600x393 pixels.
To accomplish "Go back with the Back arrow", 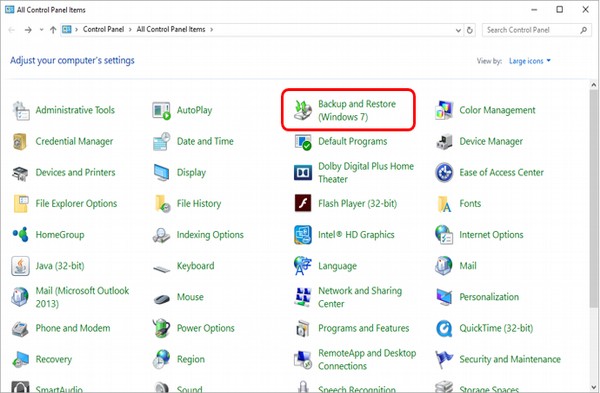I will point(11,30).
